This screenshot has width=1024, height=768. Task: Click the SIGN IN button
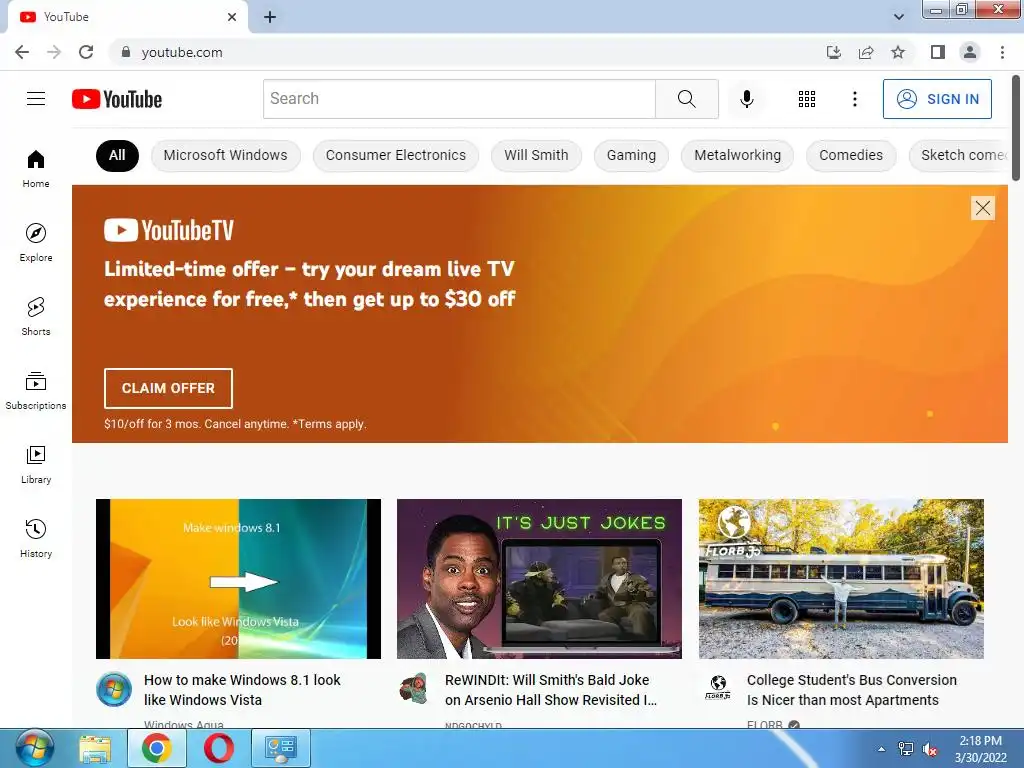937,99
